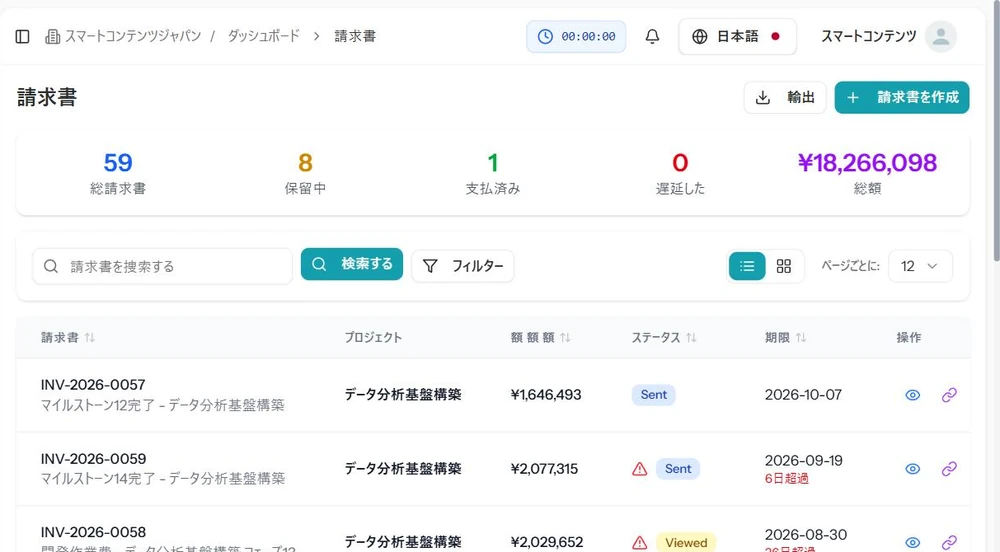Image resolution: width=1000 pixels, height=552 pixels.
Task: Open the 日本語 language selector
Action: tap(737, 36)
